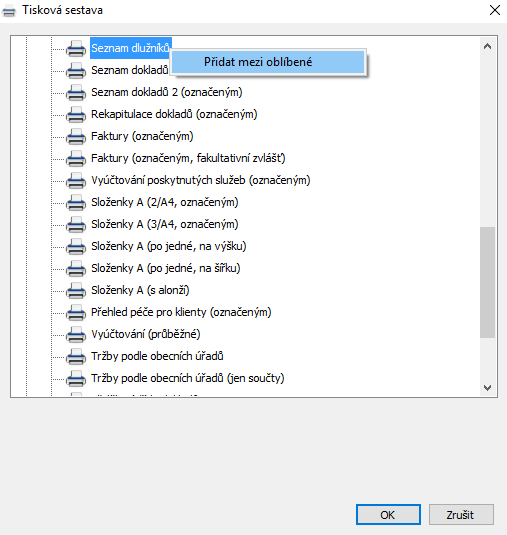Click printer icon for Rekapitulace dokladů (označeným)

coord(76,114)
